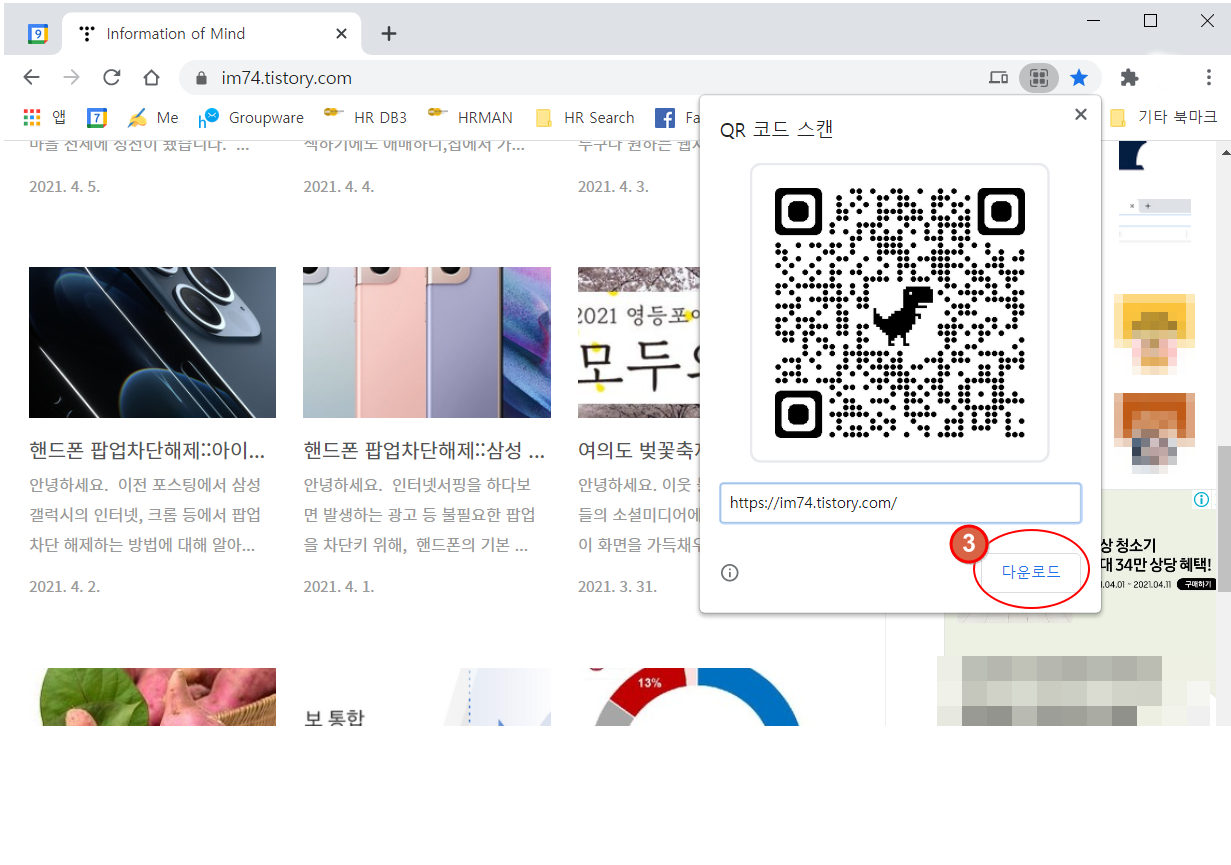The width and height of the screenshot is (1231, 865).
Task: Reload the page with refresh icon
Action: 112,78
